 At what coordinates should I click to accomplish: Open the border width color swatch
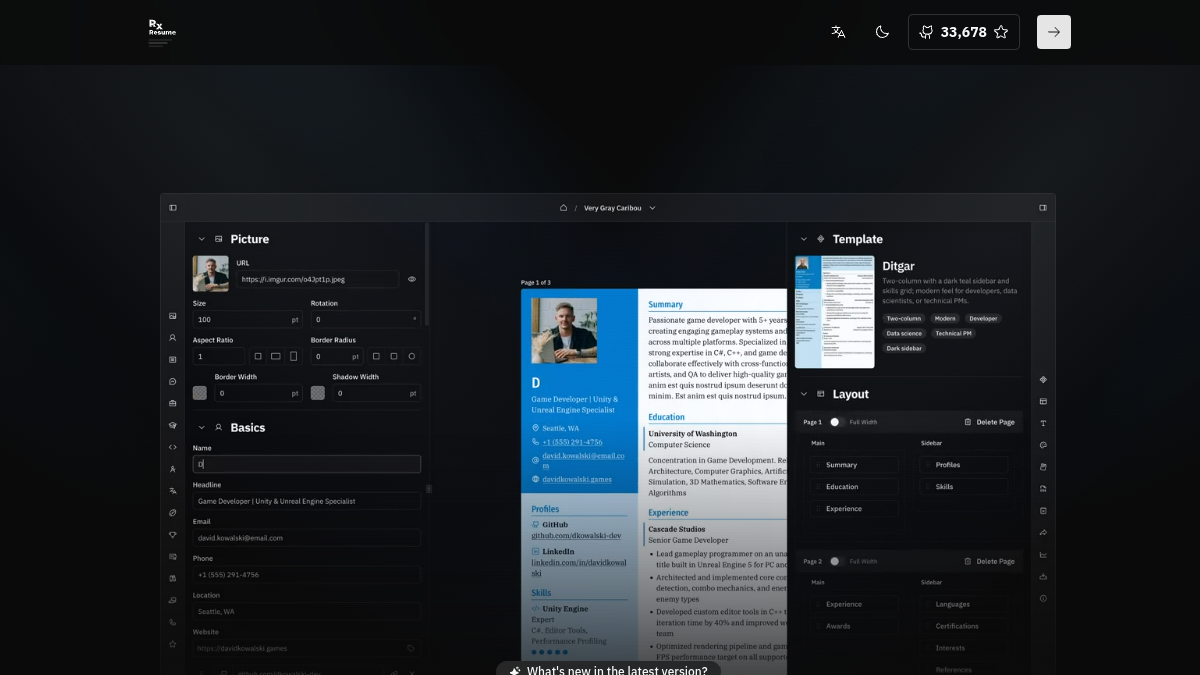pos(200,393)
